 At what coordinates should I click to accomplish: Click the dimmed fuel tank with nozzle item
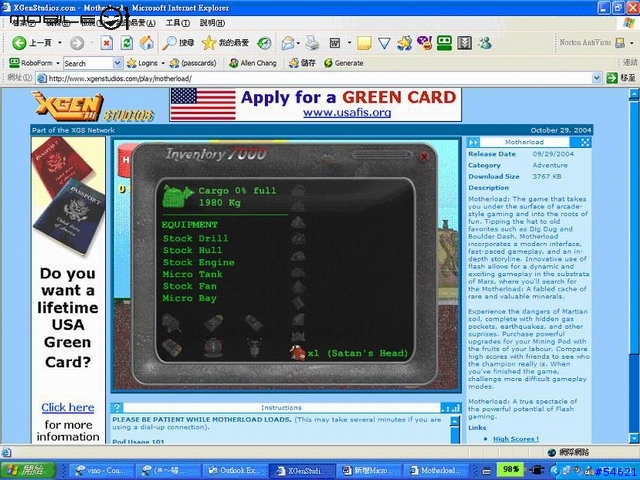[x=171, y=323]
